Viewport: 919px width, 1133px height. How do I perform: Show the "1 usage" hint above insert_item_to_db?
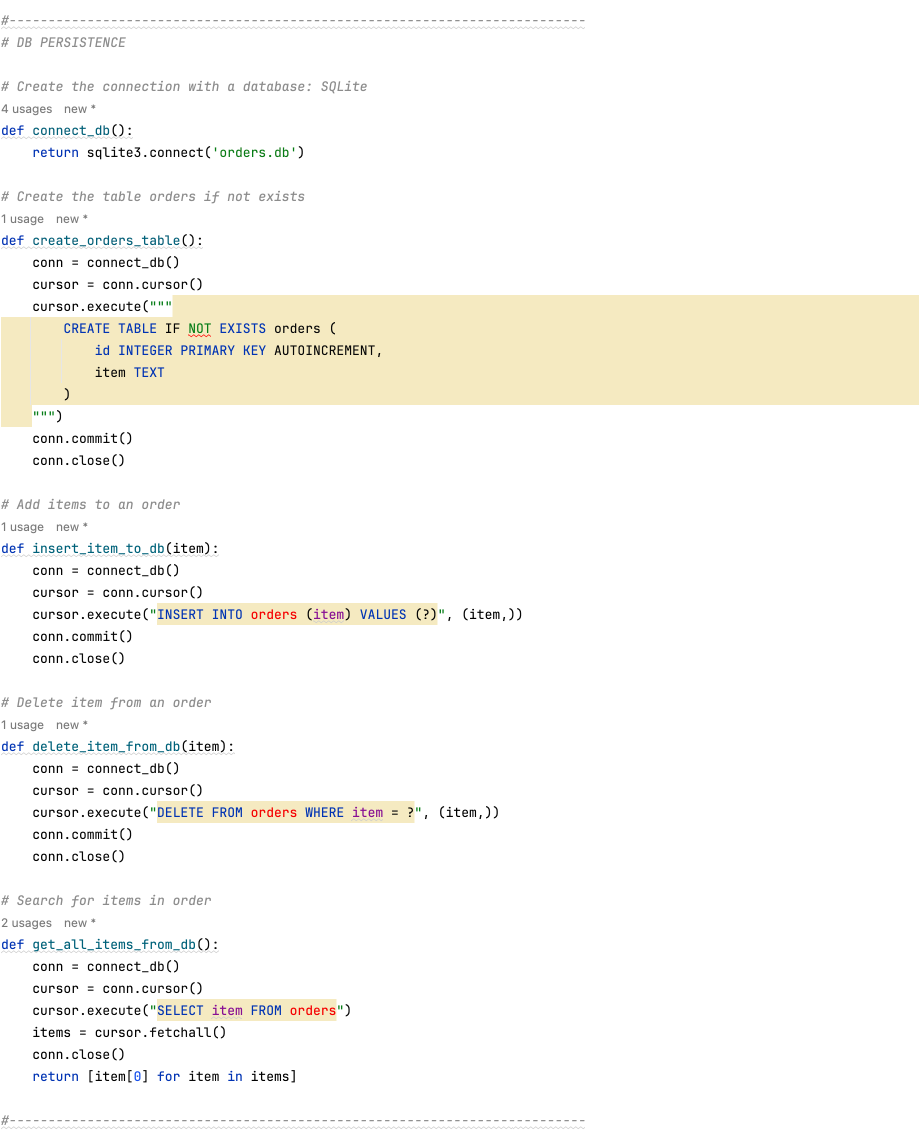22,527
